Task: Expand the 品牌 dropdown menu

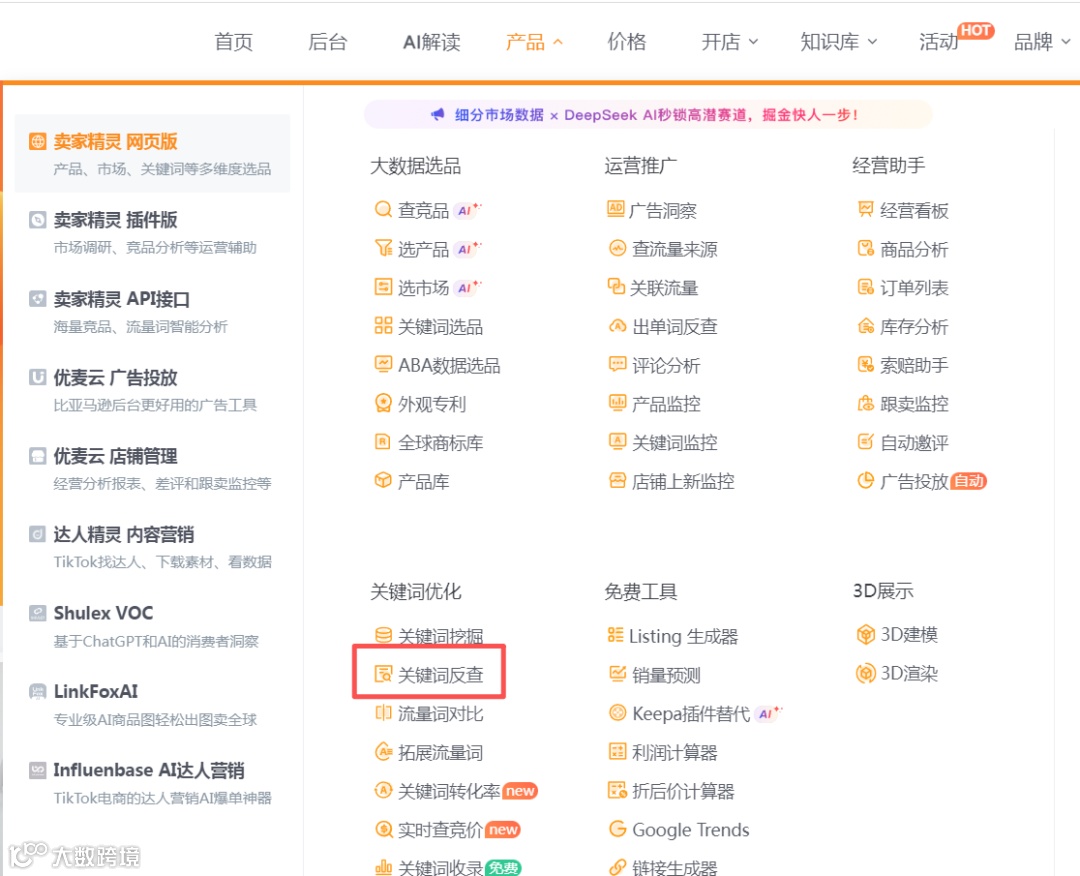Action: click(x=1041, y=42)
